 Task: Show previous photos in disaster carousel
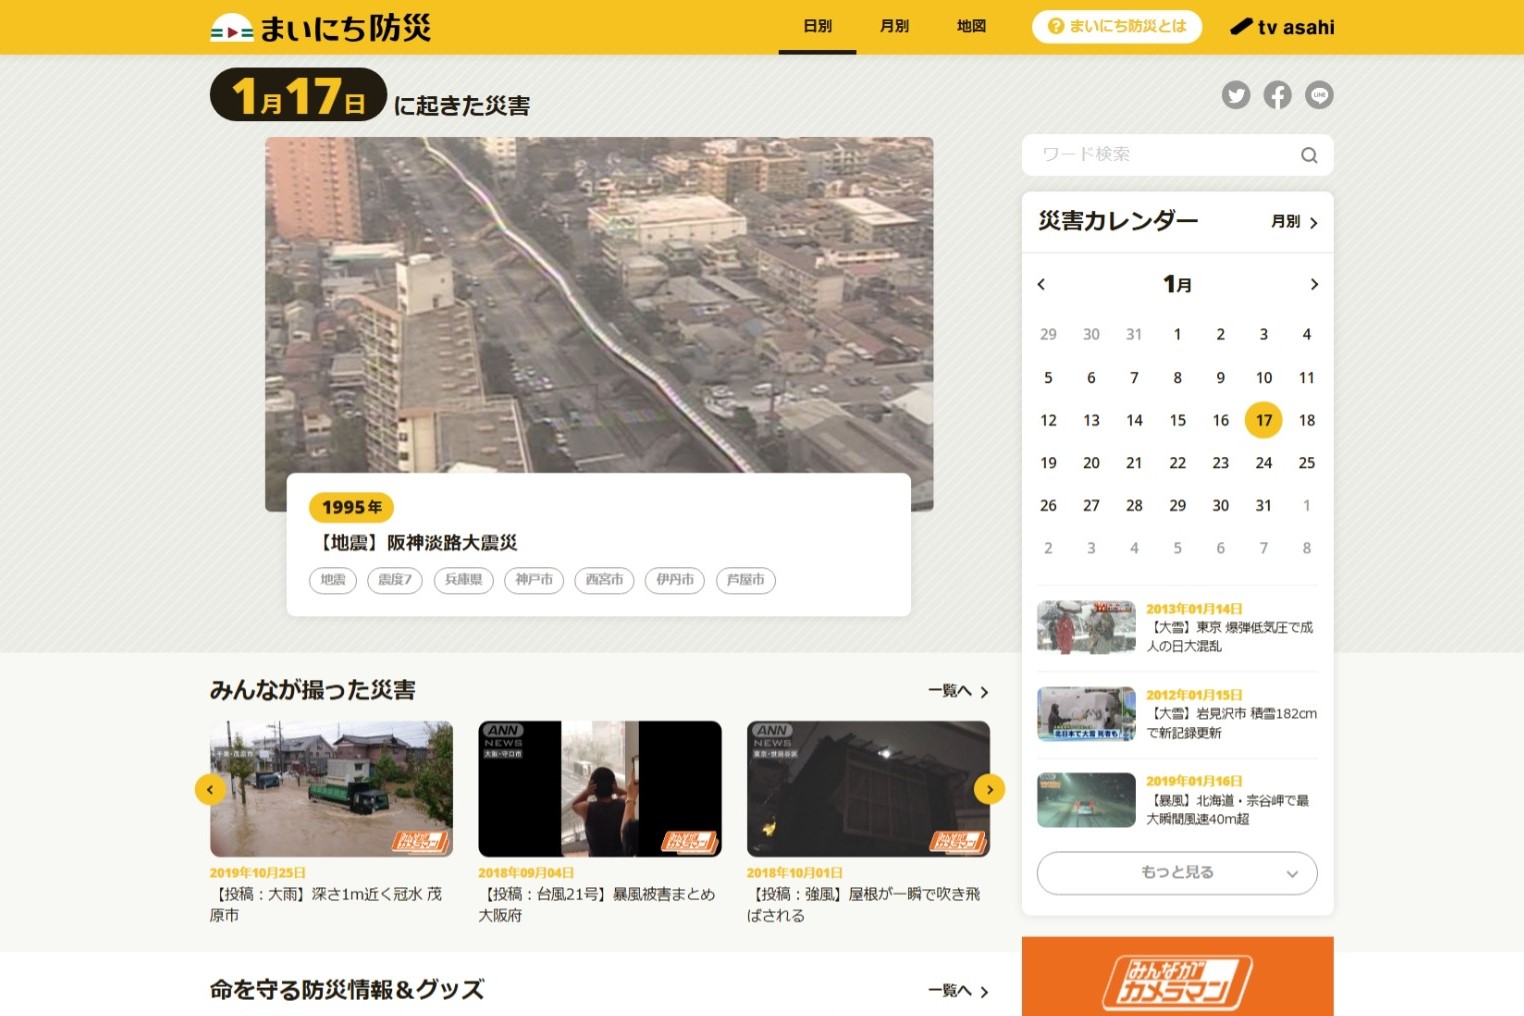[x=210, y=789]
